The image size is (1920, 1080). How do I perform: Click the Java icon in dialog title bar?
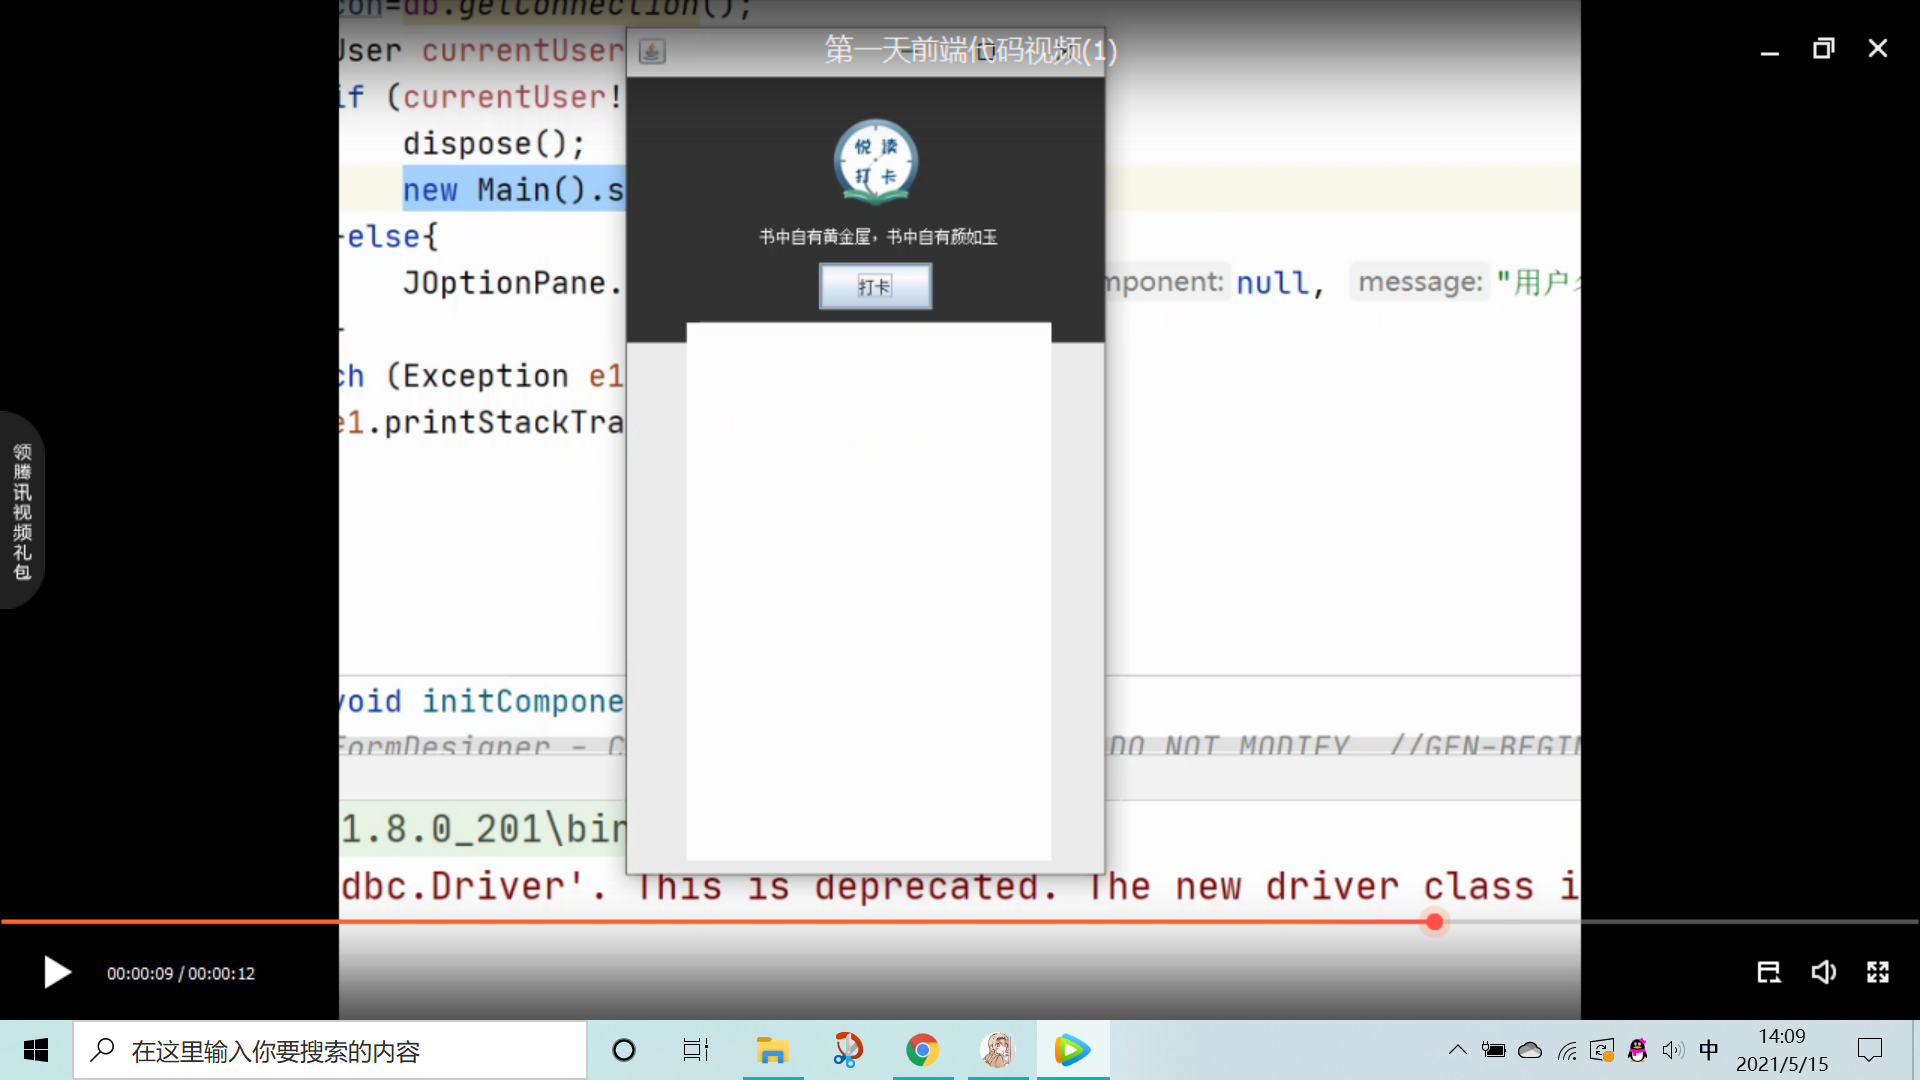click(x=652, y=51)
